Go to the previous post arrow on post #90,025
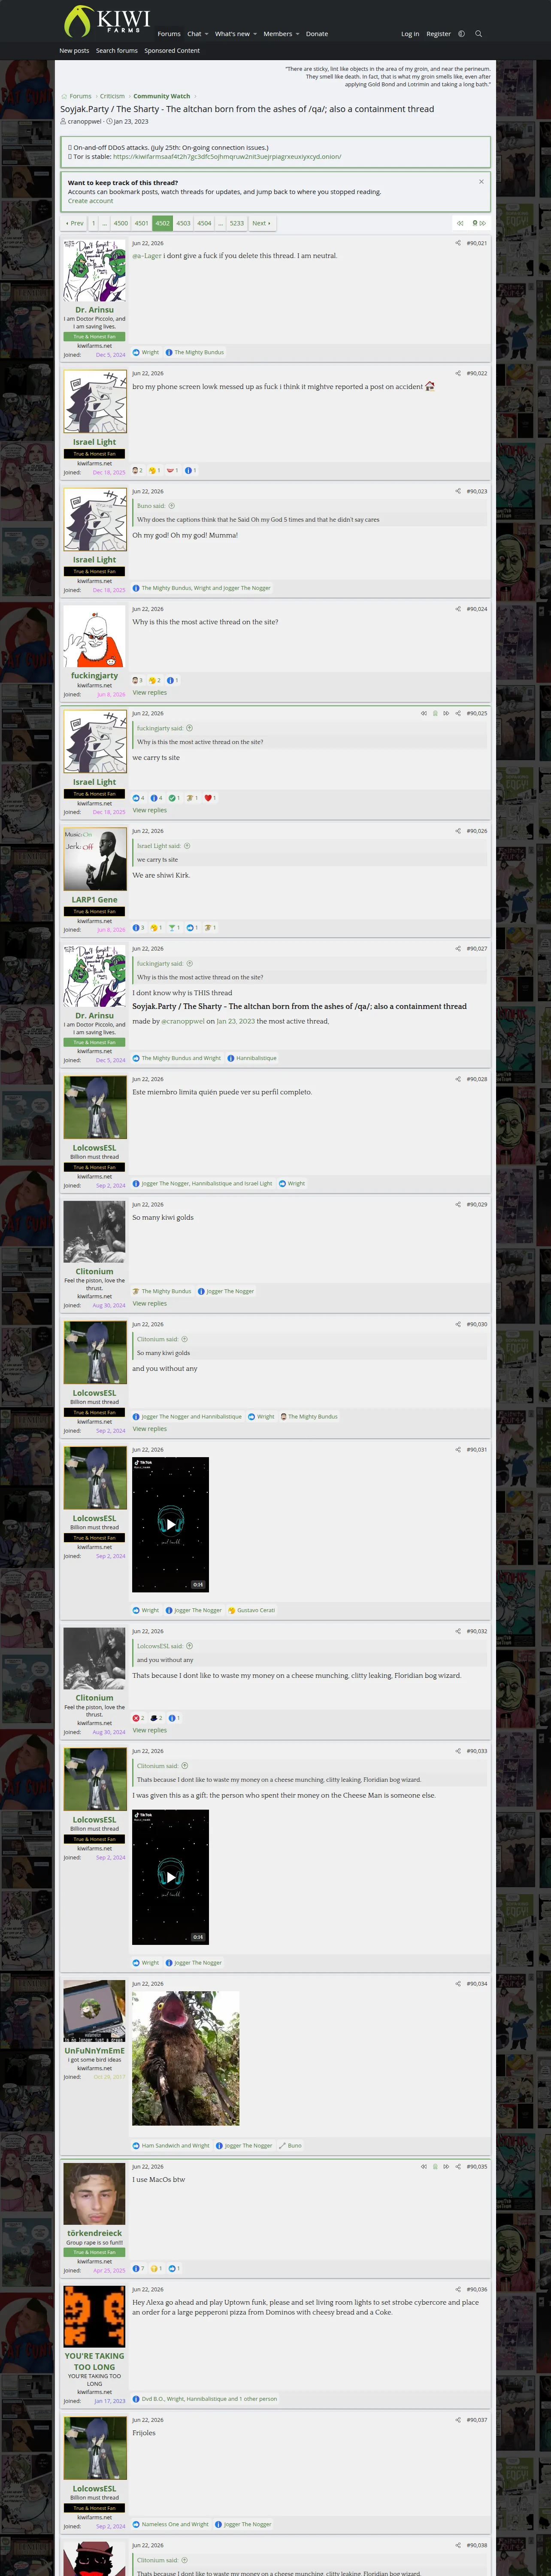The image size is (551, 2576). [x=423, y=713]
